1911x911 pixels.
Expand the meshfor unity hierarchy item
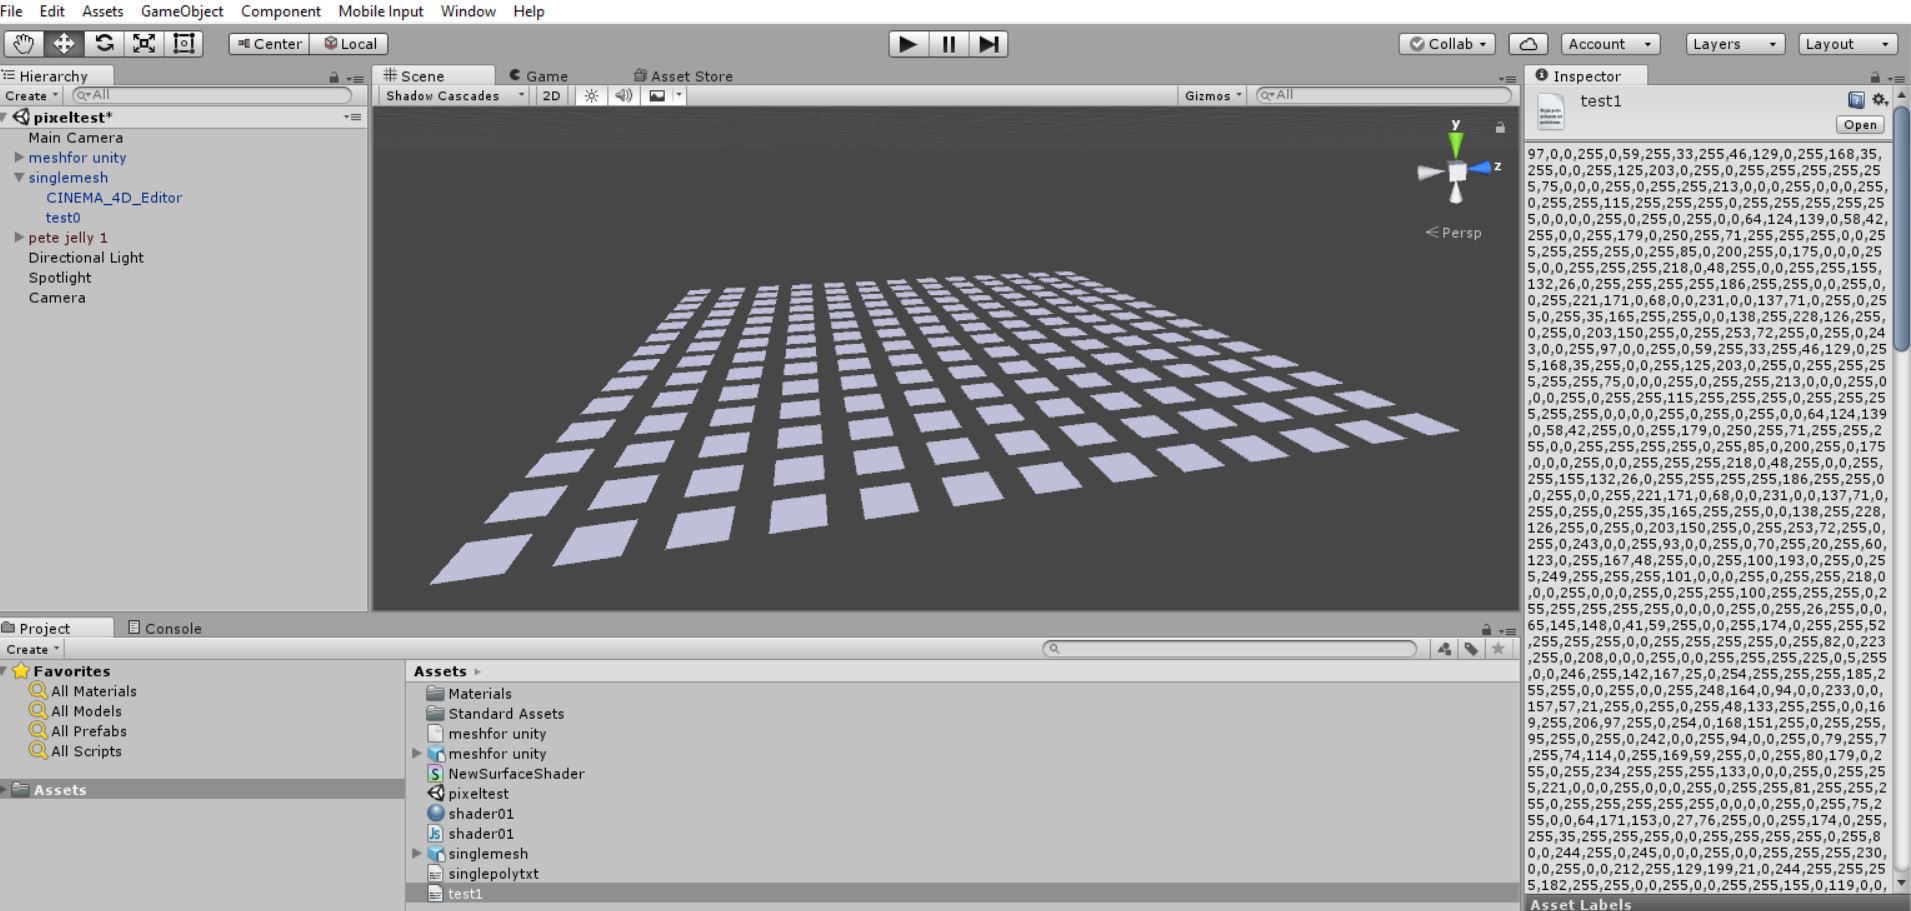pos(19,157)
